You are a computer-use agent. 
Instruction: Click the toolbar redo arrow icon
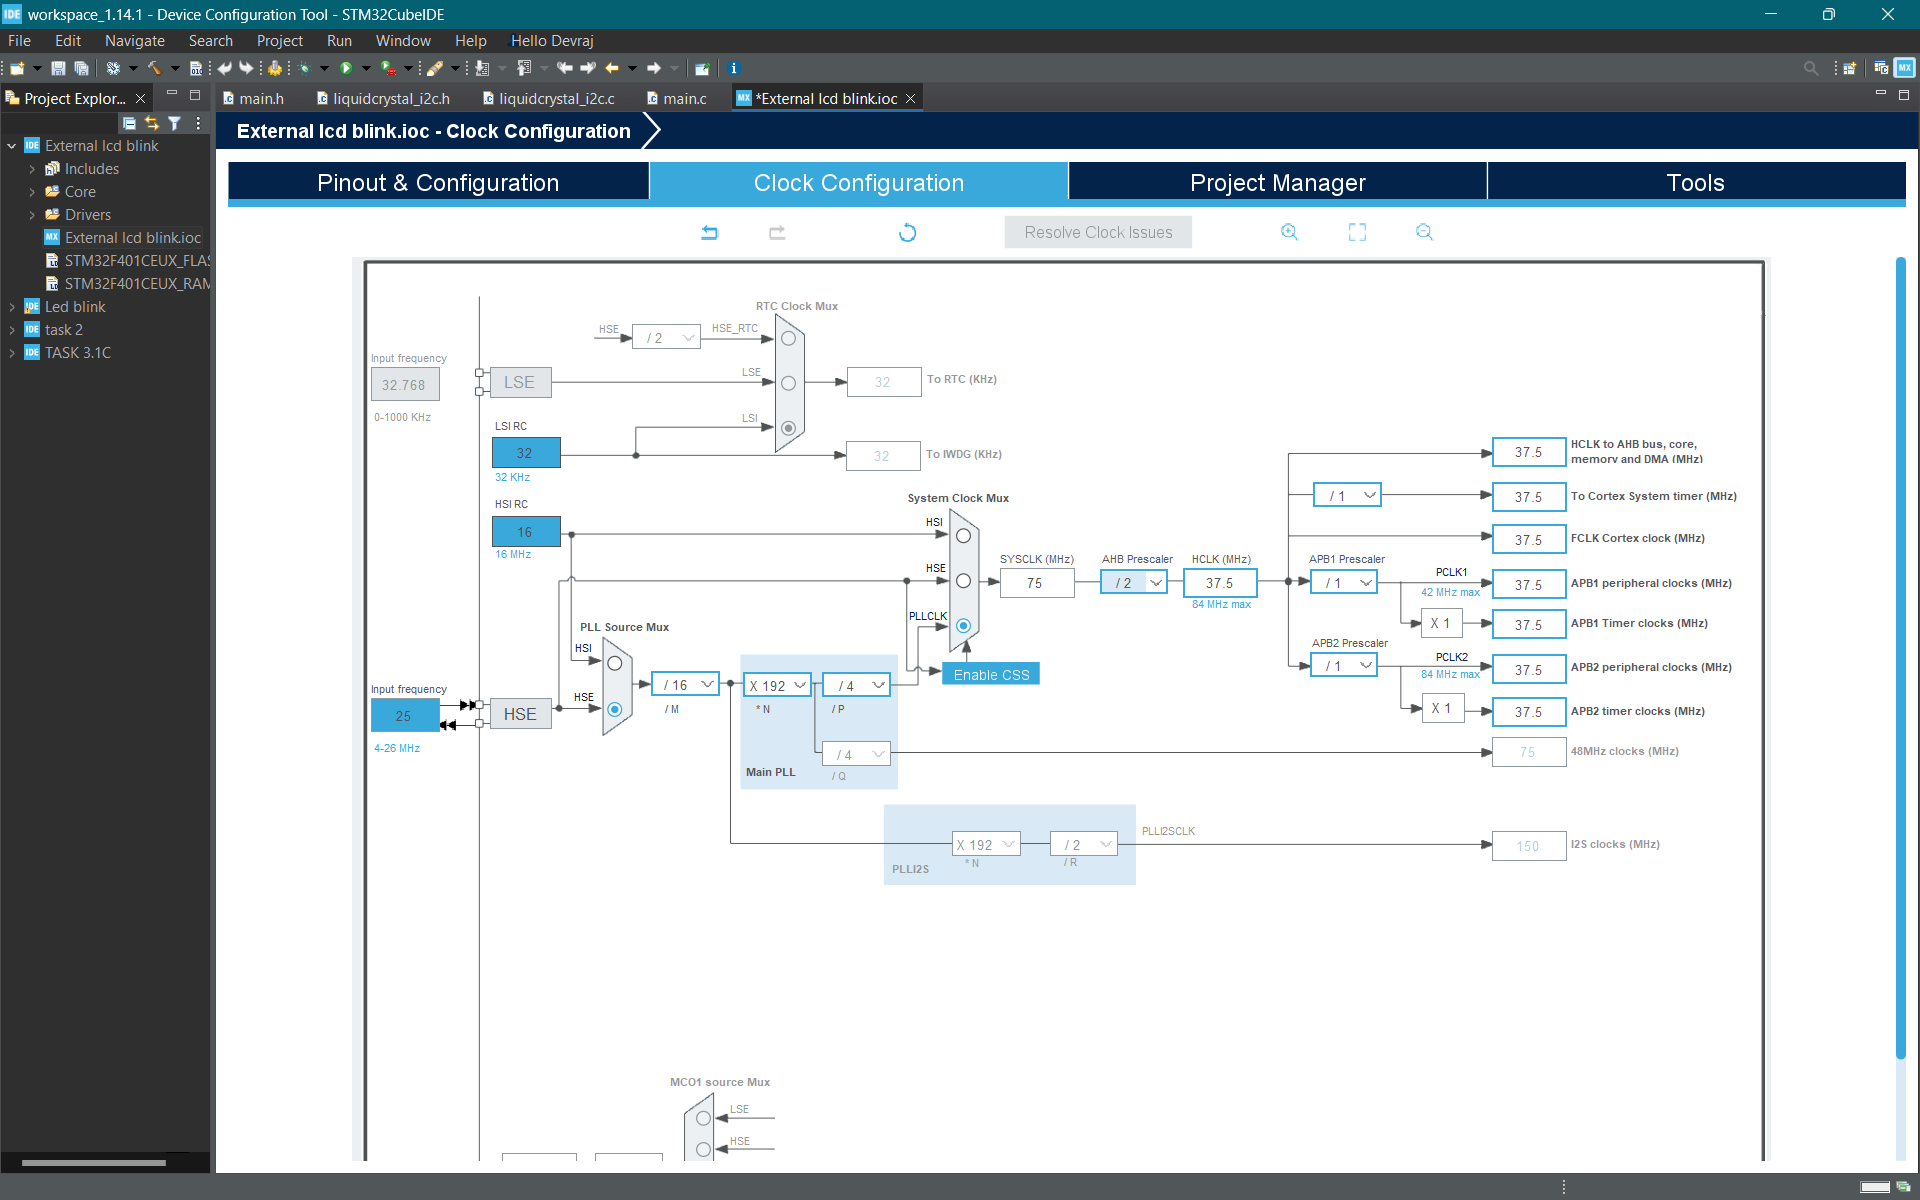pyautogui.click(x=246, y=68)
